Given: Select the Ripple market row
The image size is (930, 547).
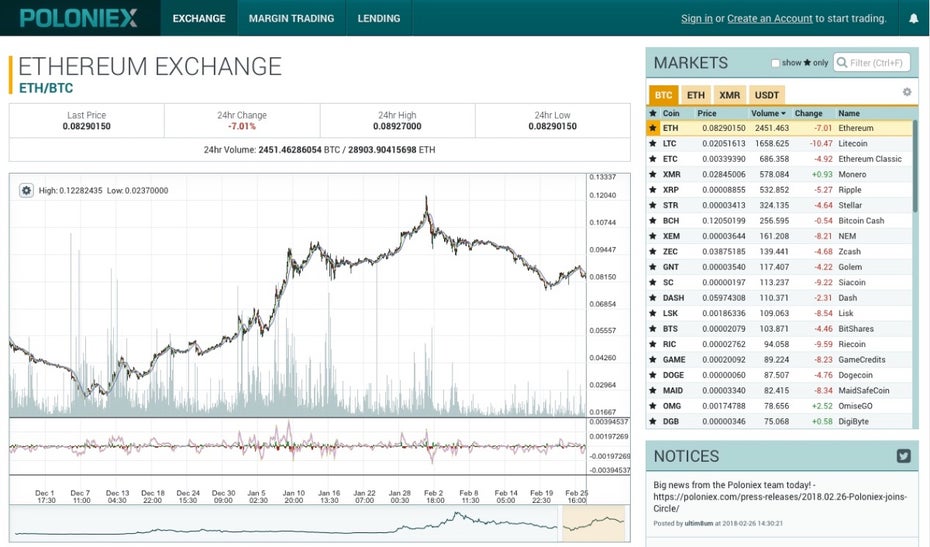Looking at the screenshot, I should 779,190.
